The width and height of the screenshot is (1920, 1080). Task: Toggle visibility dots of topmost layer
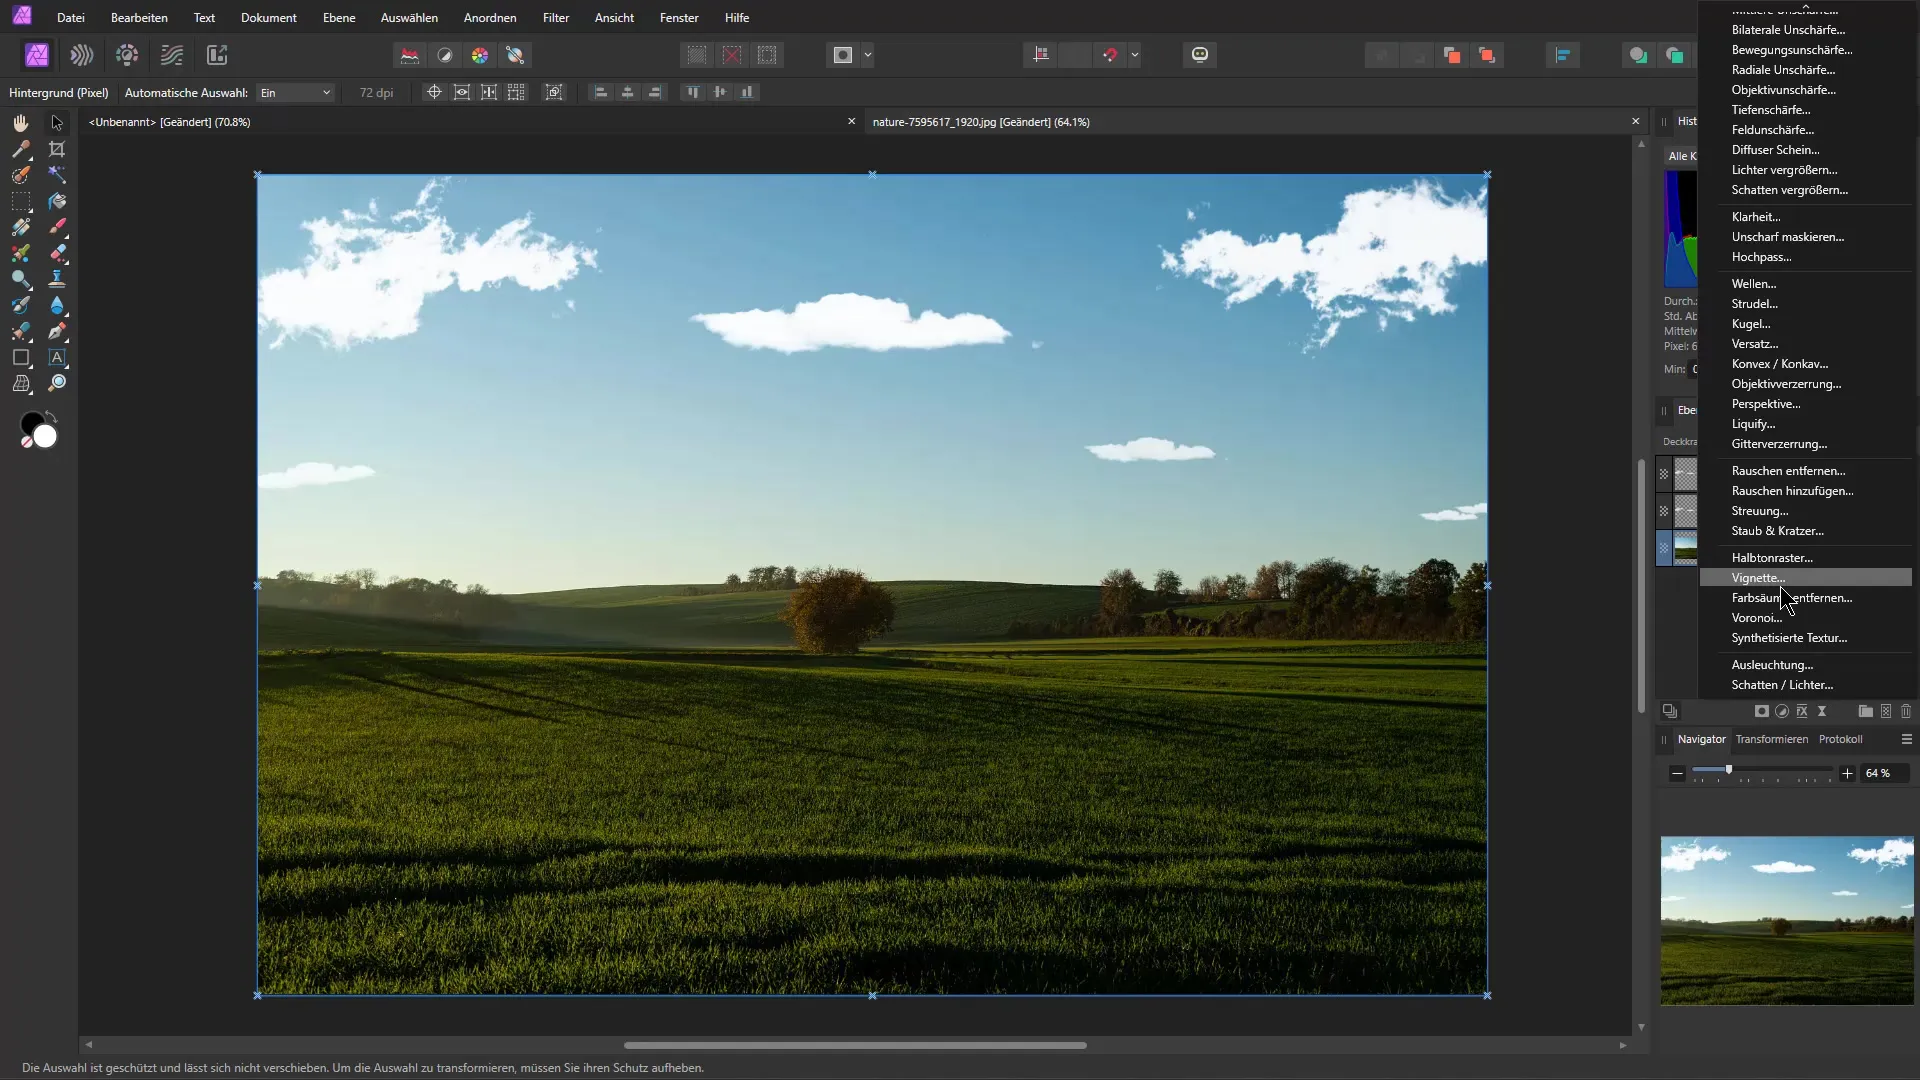[x=1664, y=474]
